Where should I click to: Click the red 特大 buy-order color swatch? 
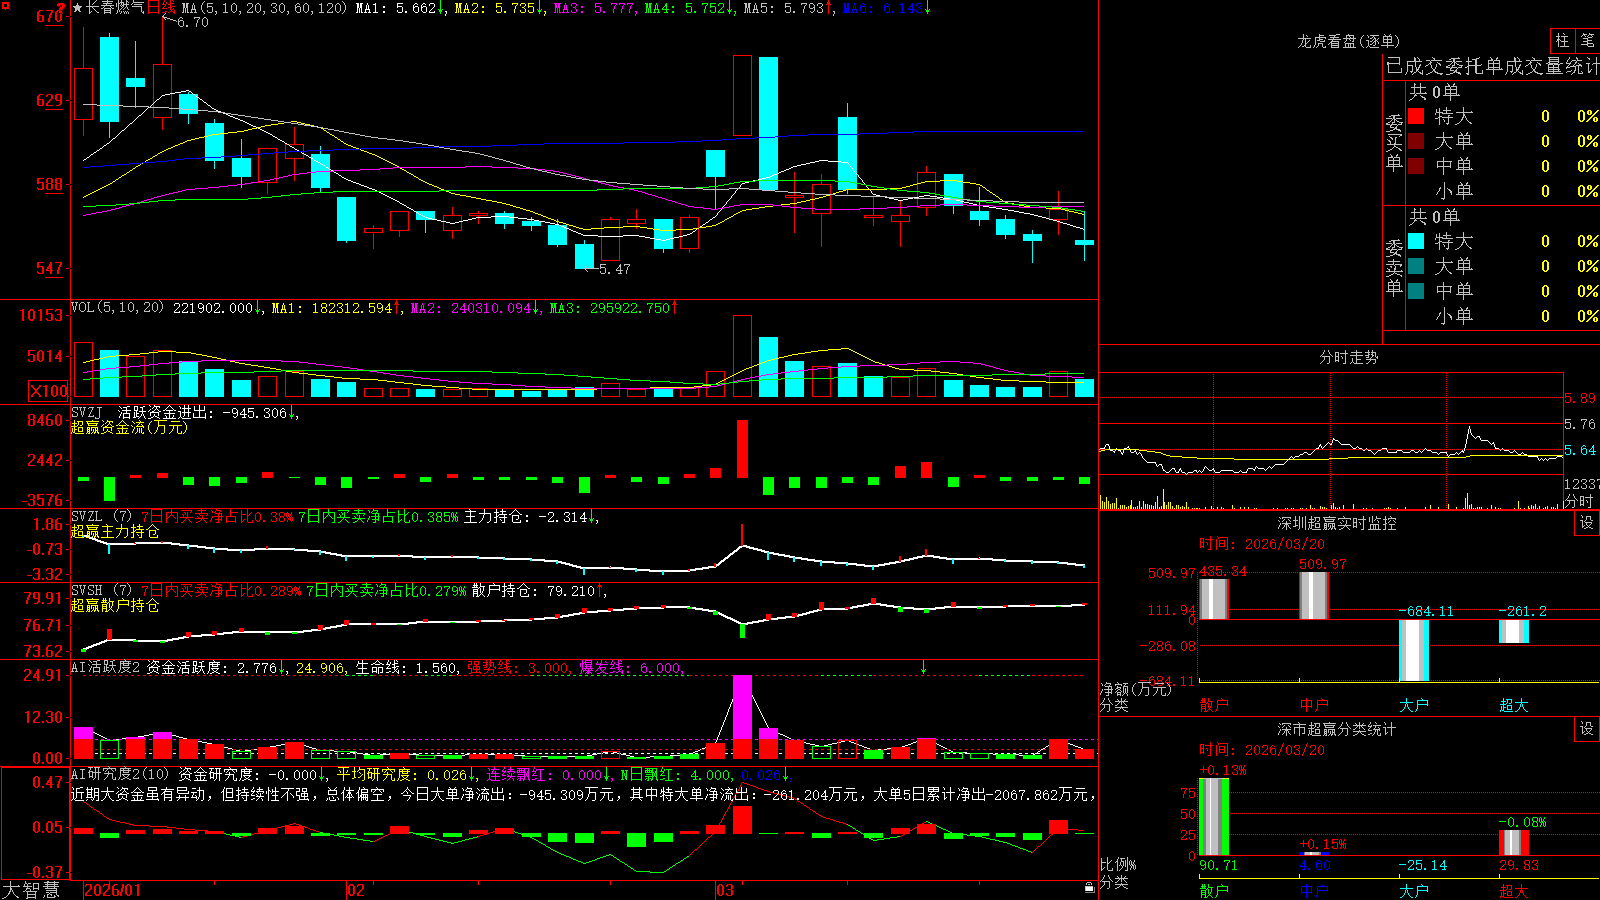[x=1416, y=116]
